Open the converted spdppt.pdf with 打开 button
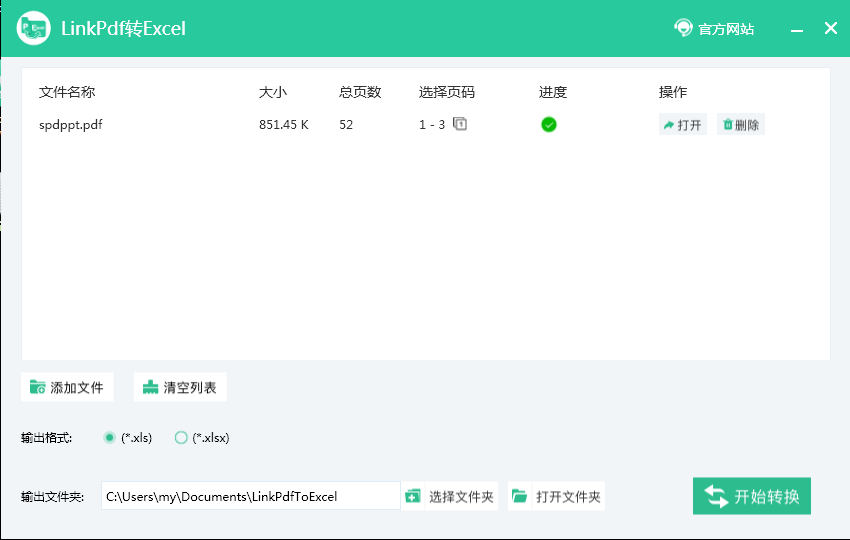The height and width of the screenshot is (540, 850). point(682,125)
